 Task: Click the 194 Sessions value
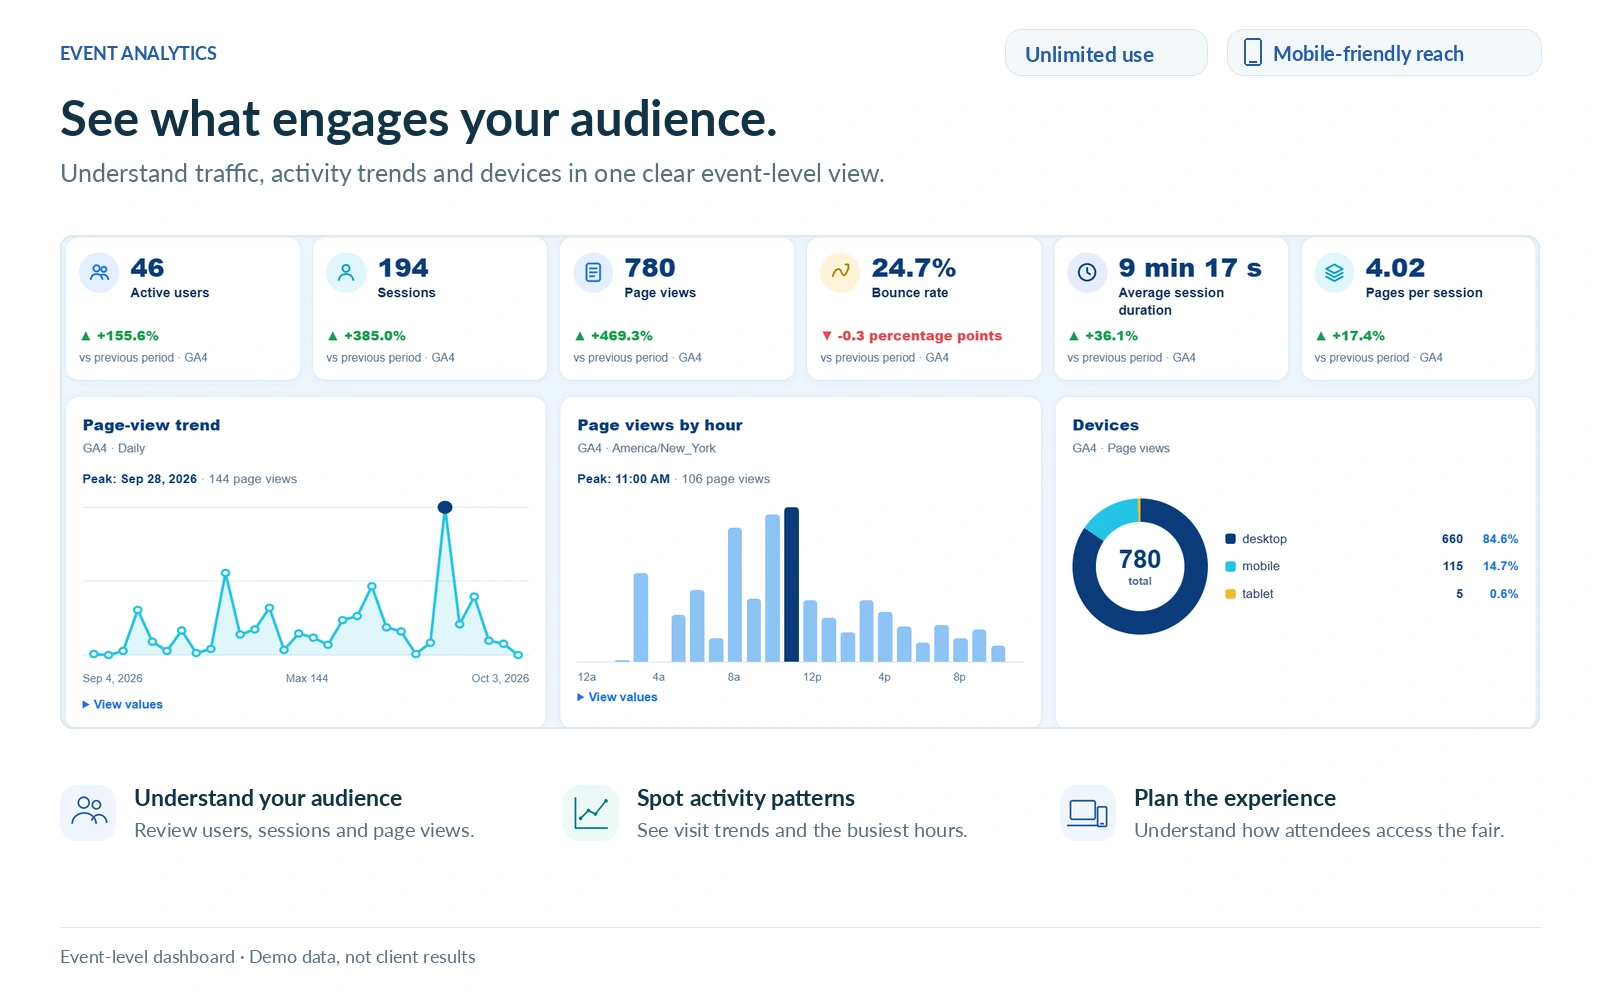coord(403,268)
